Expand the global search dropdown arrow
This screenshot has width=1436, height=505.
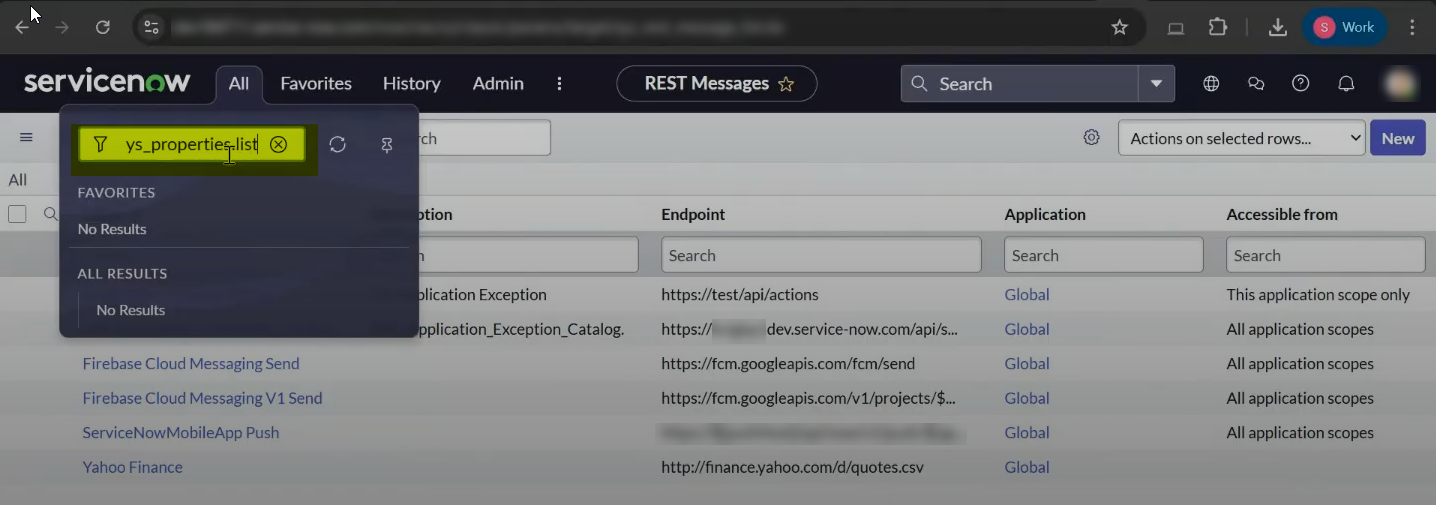(1156, 84)
